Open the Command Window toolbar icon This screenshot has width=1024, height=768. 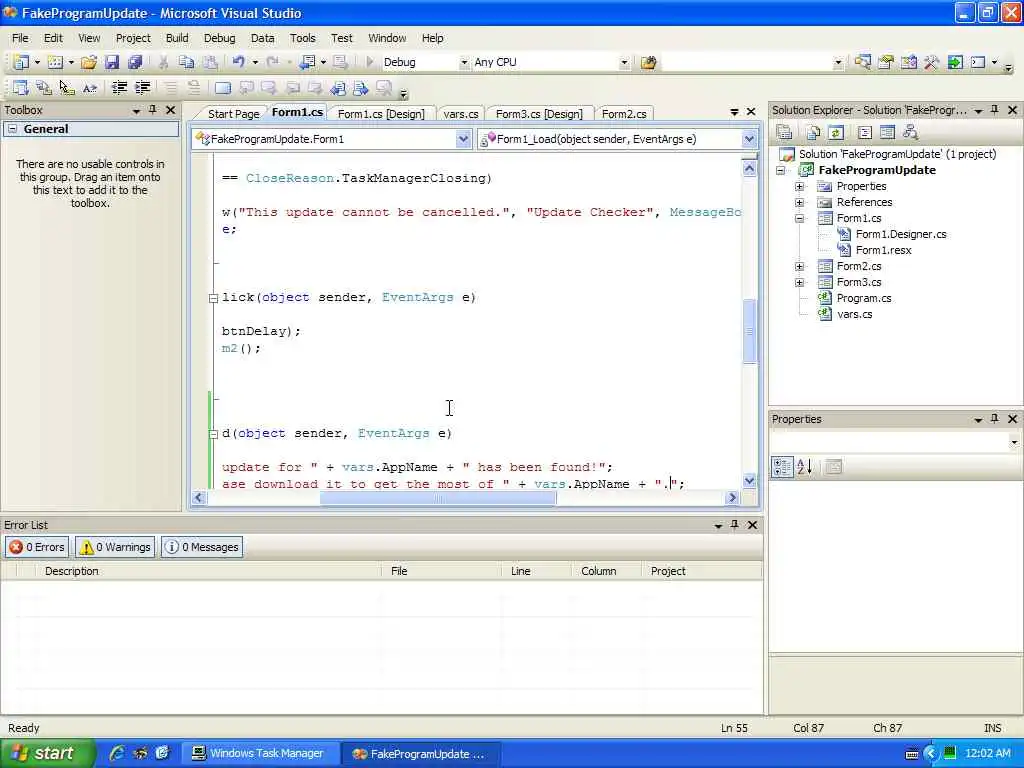(x=978, y=62)
